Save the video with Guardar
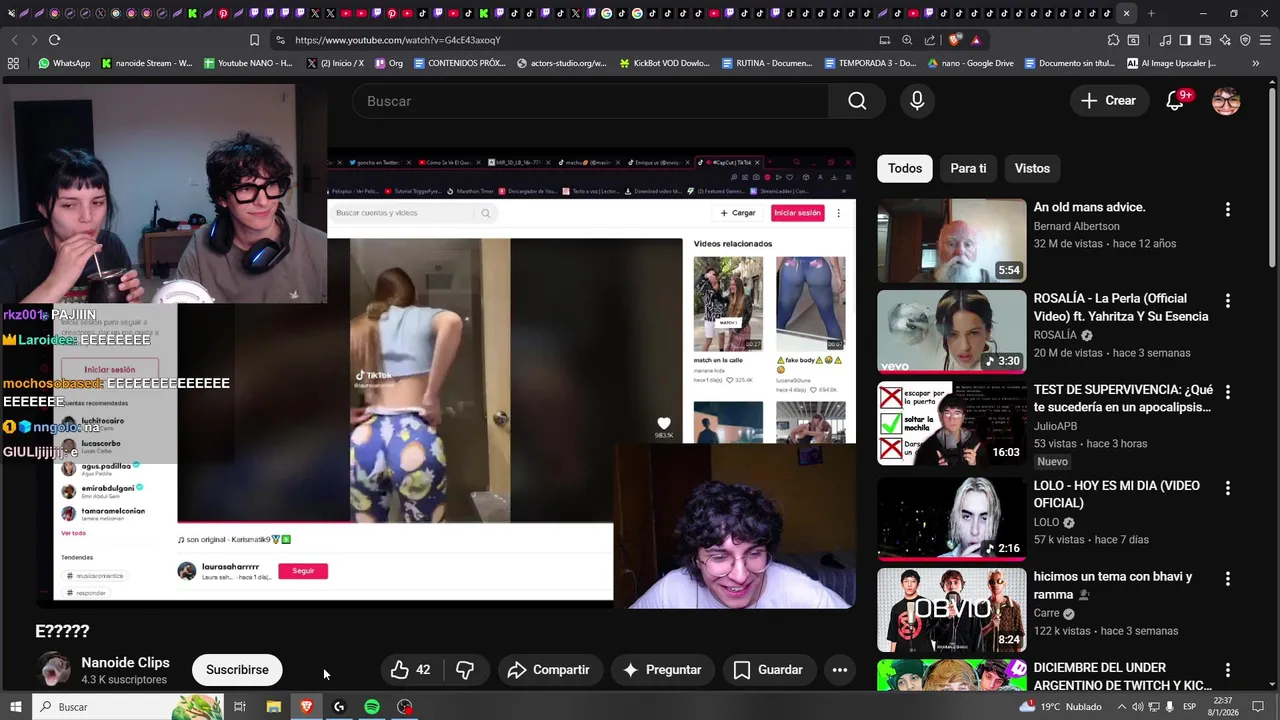 (x=768, y=670)
